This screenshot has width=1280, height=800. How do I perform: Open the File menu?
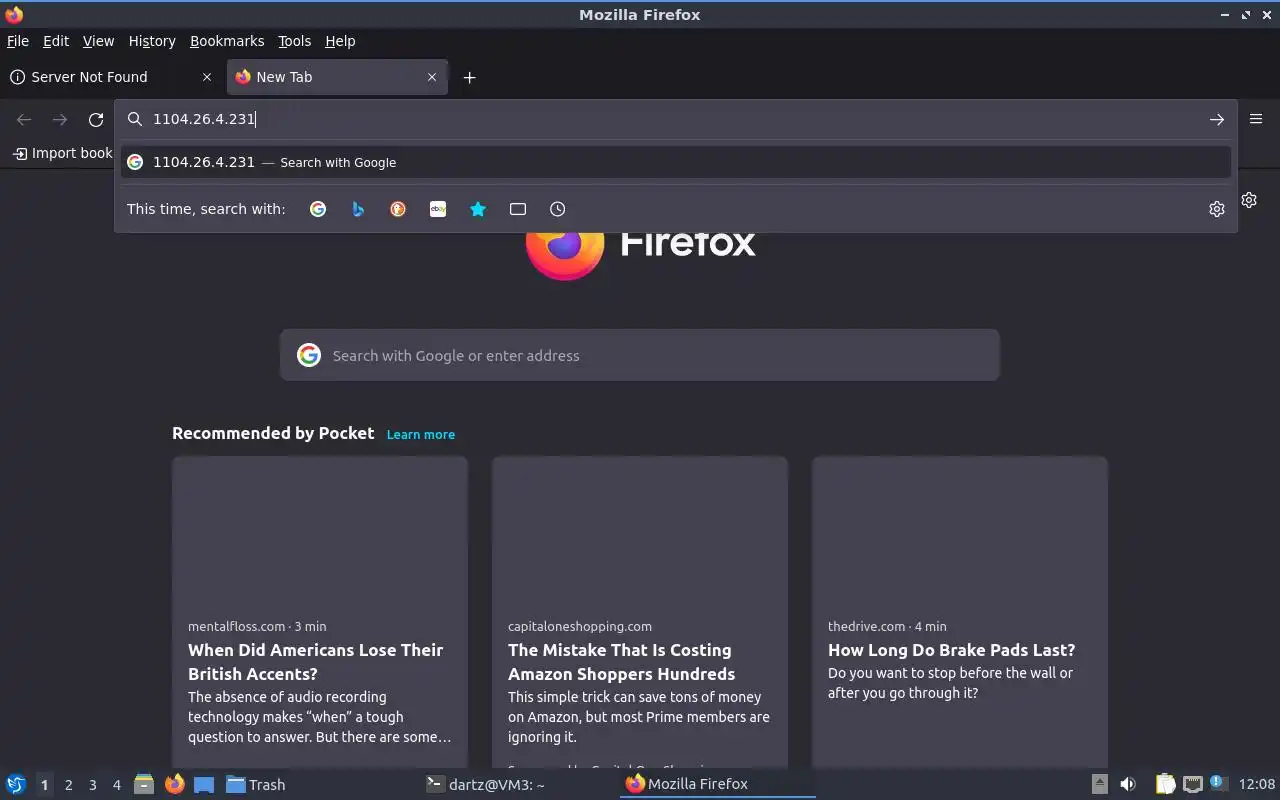tap(18, 41)
